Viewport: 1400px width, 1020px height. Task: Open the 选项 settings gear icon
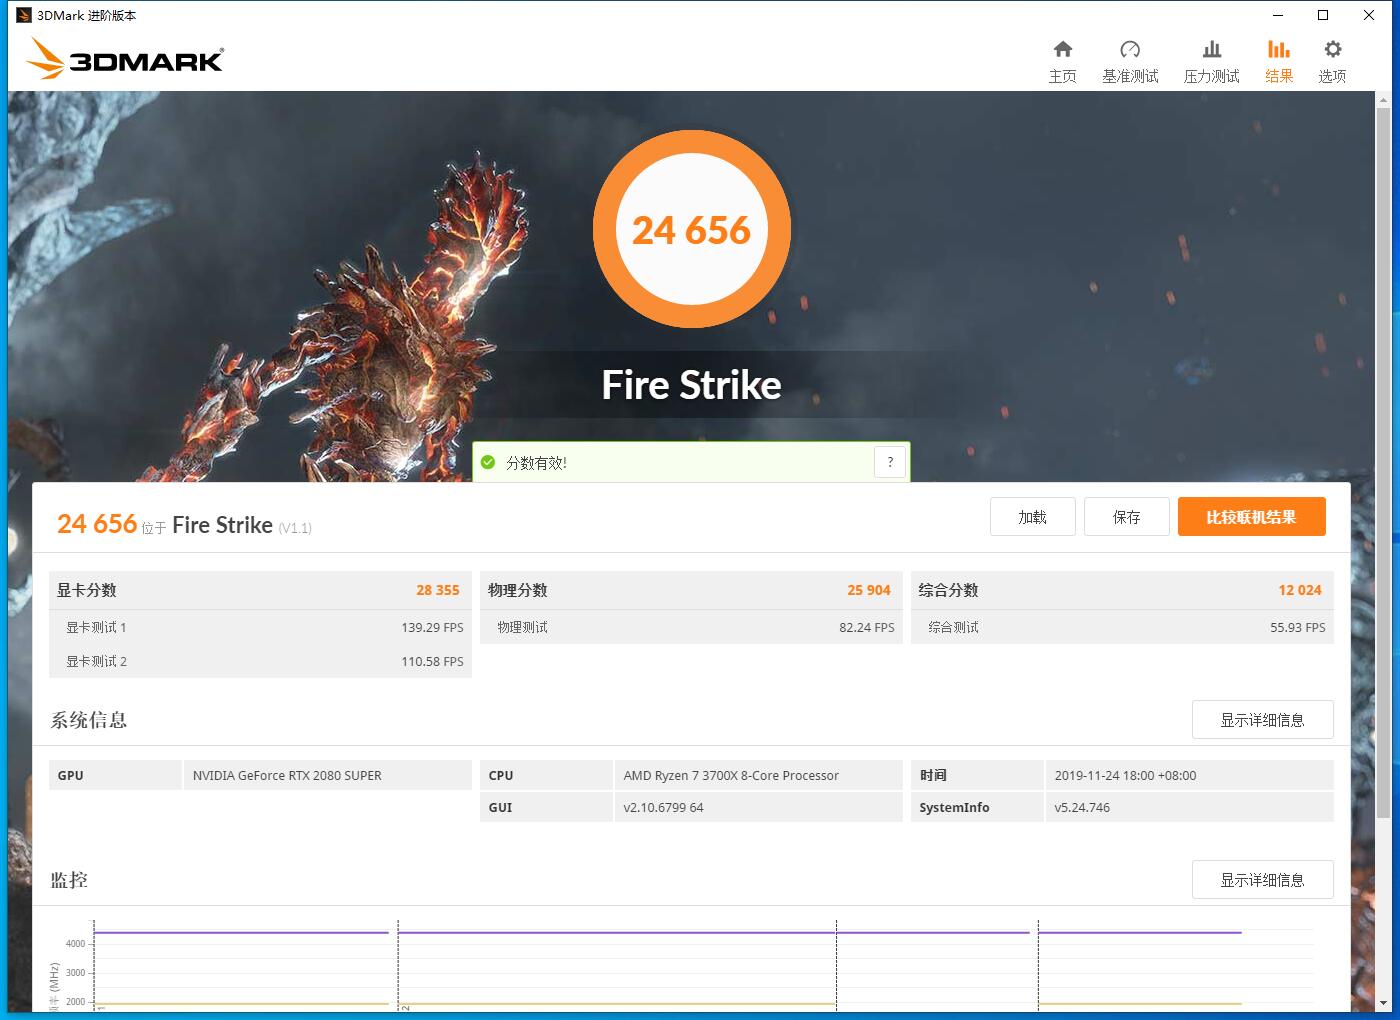click(1332, 49)
